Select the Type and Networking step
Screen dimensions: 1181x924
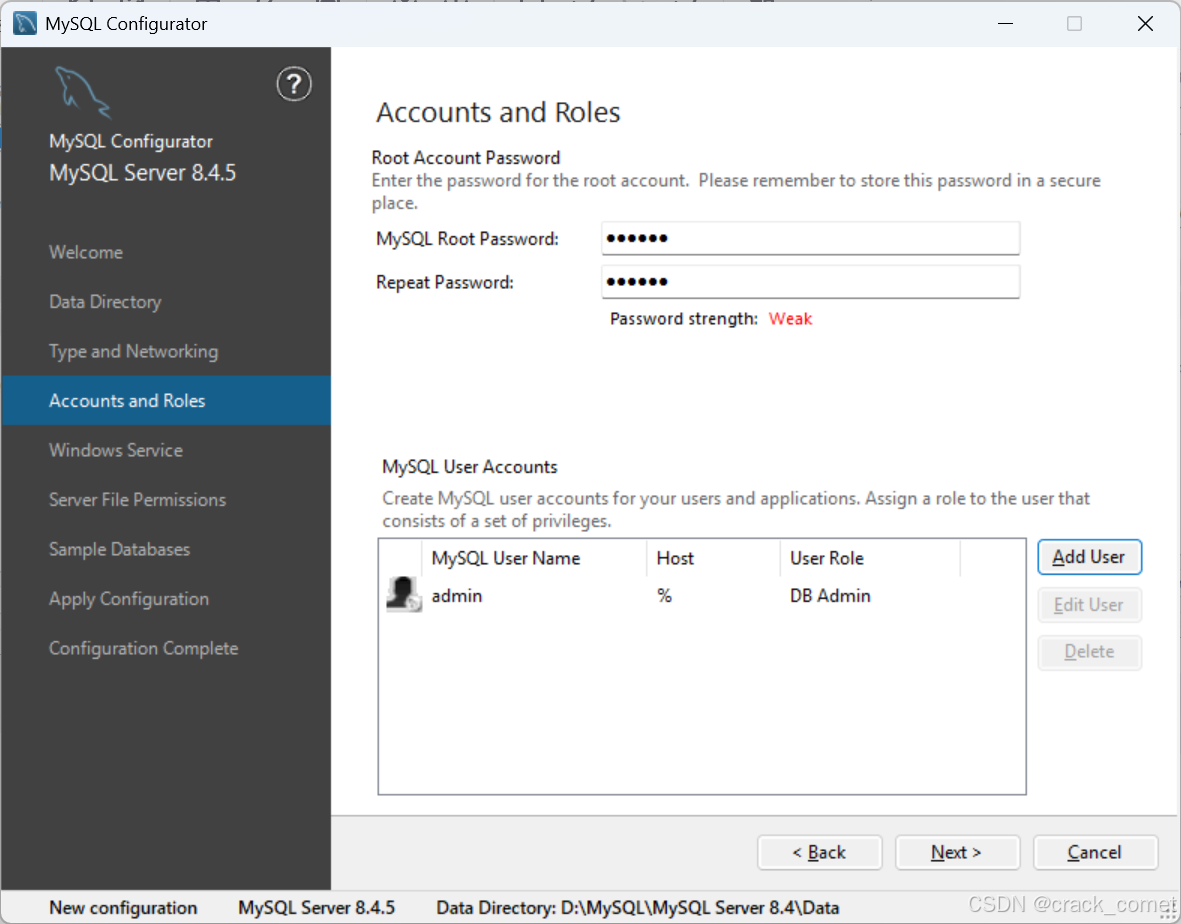coord(133,352)
